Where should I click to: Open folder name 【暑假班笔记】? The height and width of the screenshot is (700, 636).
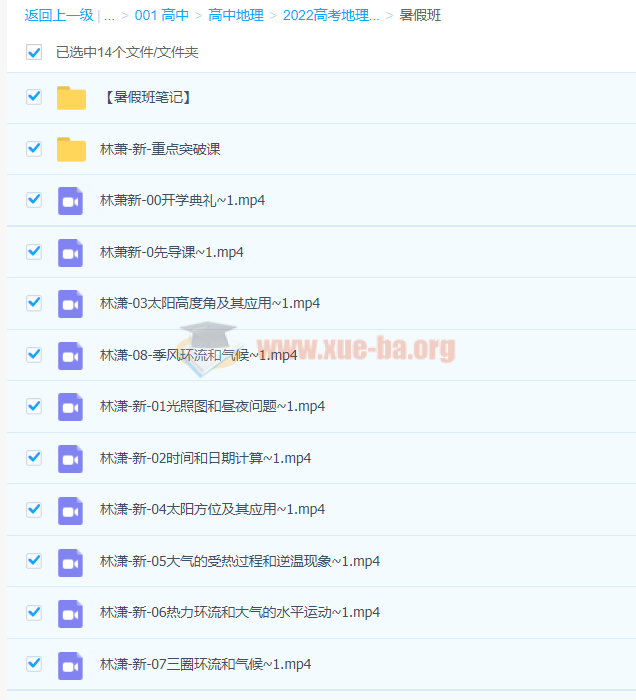pos(147,97)
